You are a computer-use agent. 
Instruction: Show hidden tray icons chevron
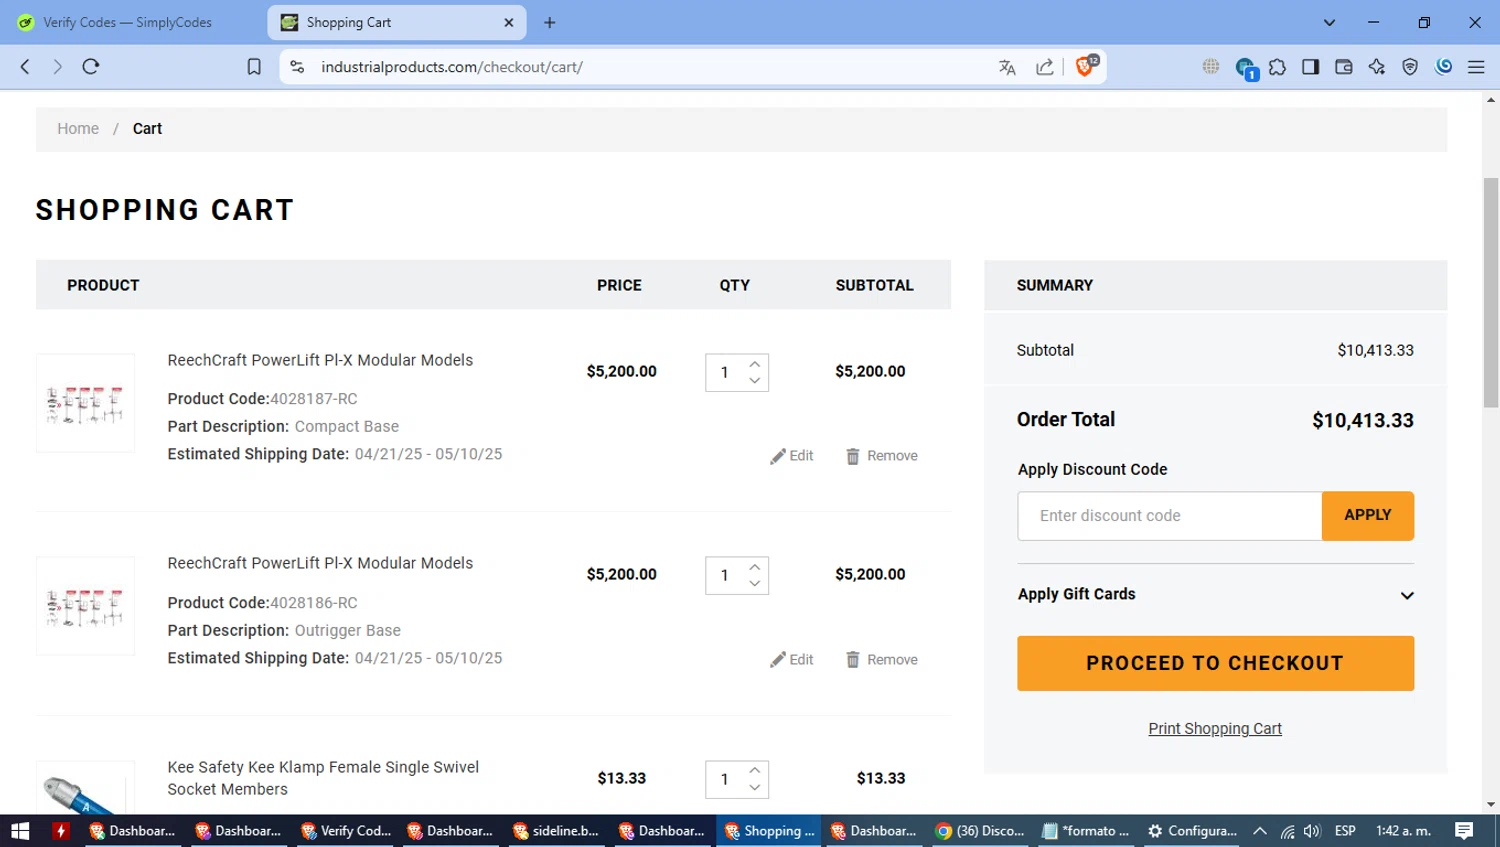1260,831
